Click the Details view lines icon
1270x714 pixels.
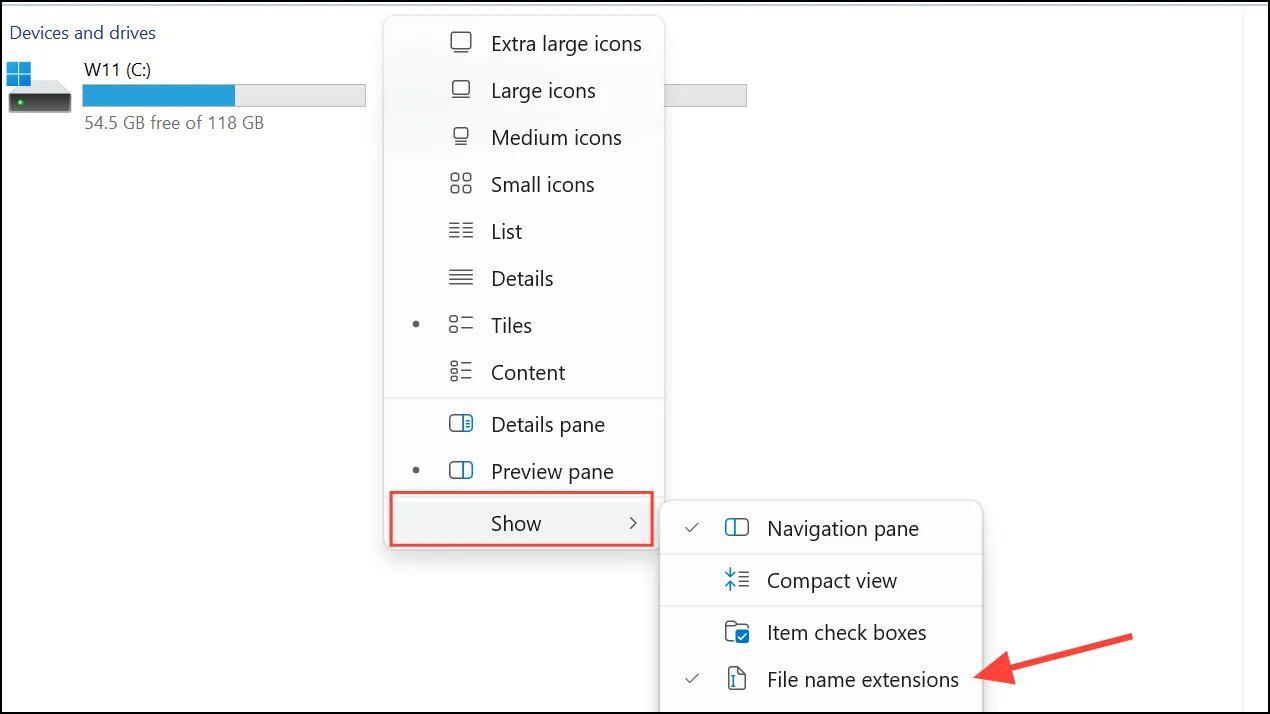pos(461,278)
